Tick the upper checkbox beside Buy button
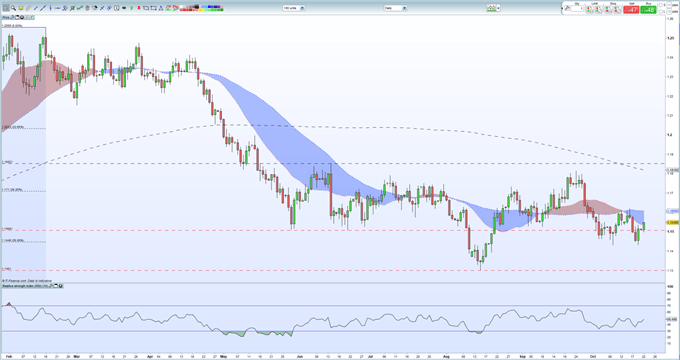 tap(660, 5)
